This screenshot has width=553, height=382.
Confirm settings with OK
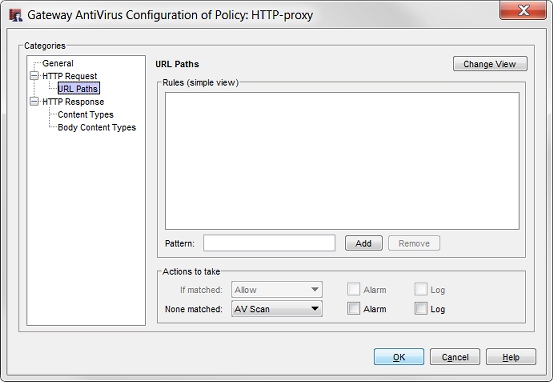[x=399, y=357]
